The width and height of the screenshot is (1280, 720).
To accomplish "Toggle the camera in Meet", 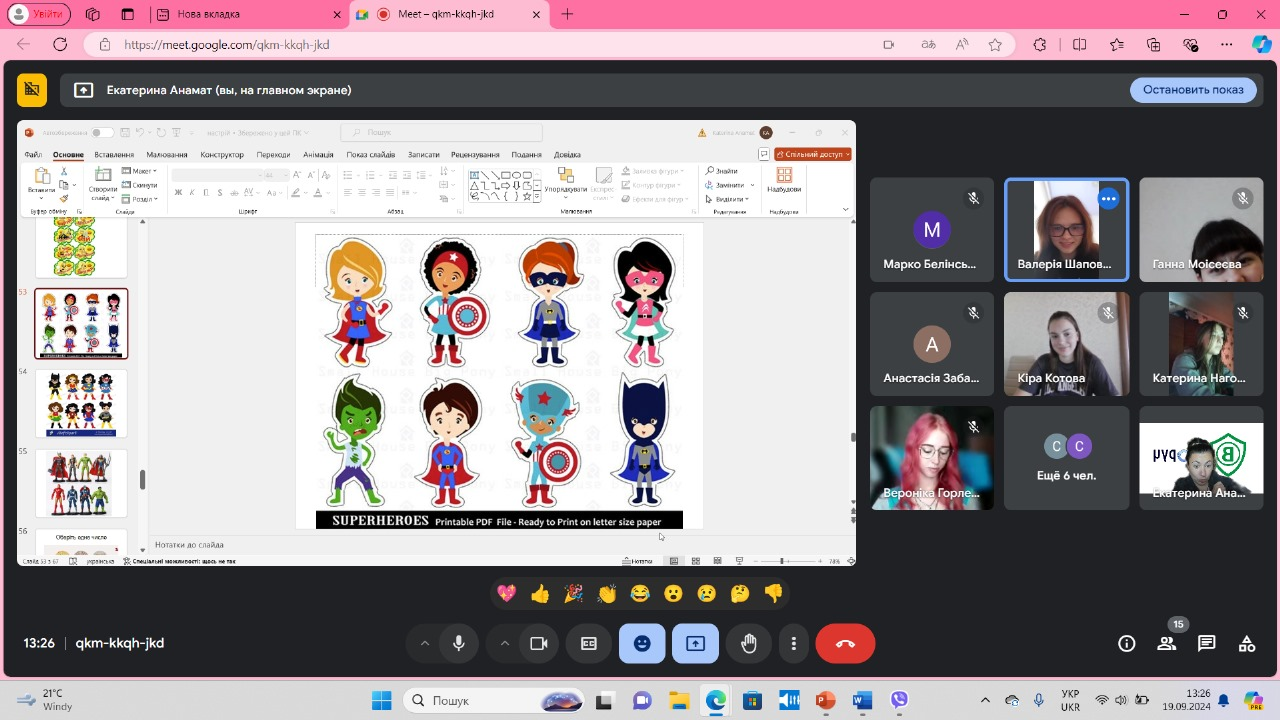I will (x=539, y=643).
